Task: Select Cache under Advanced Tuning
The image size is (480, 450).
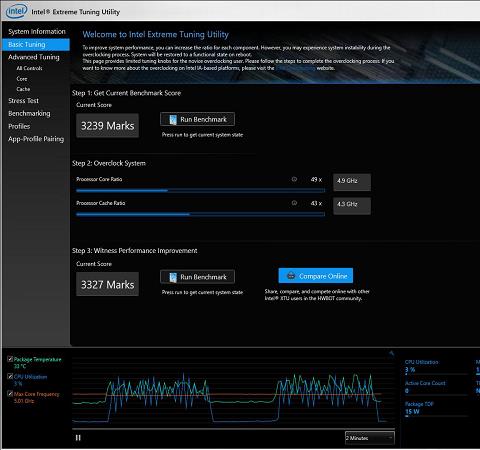Action: tap(23, 89)
